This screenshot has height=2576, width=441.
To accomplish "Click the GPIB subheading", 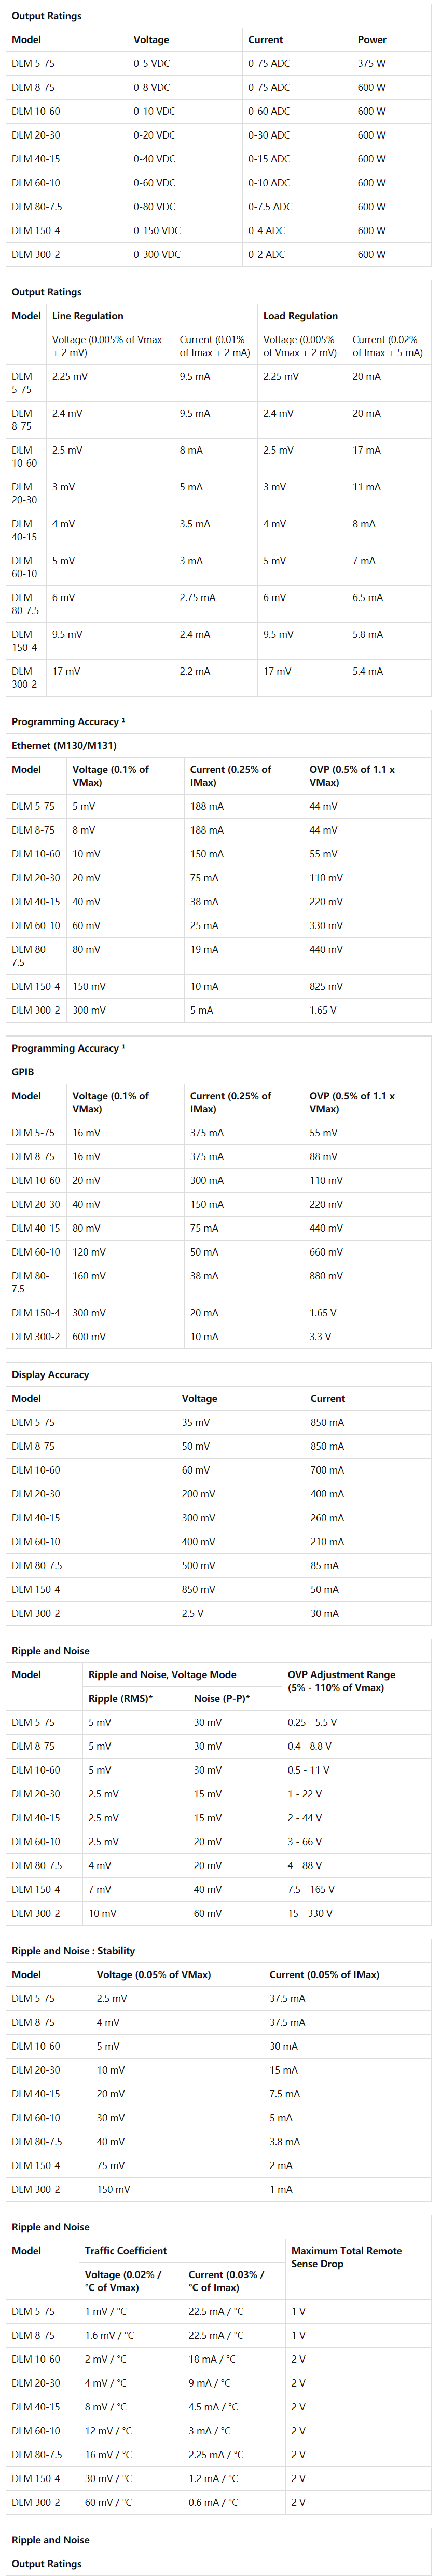I will point(23,1072).
